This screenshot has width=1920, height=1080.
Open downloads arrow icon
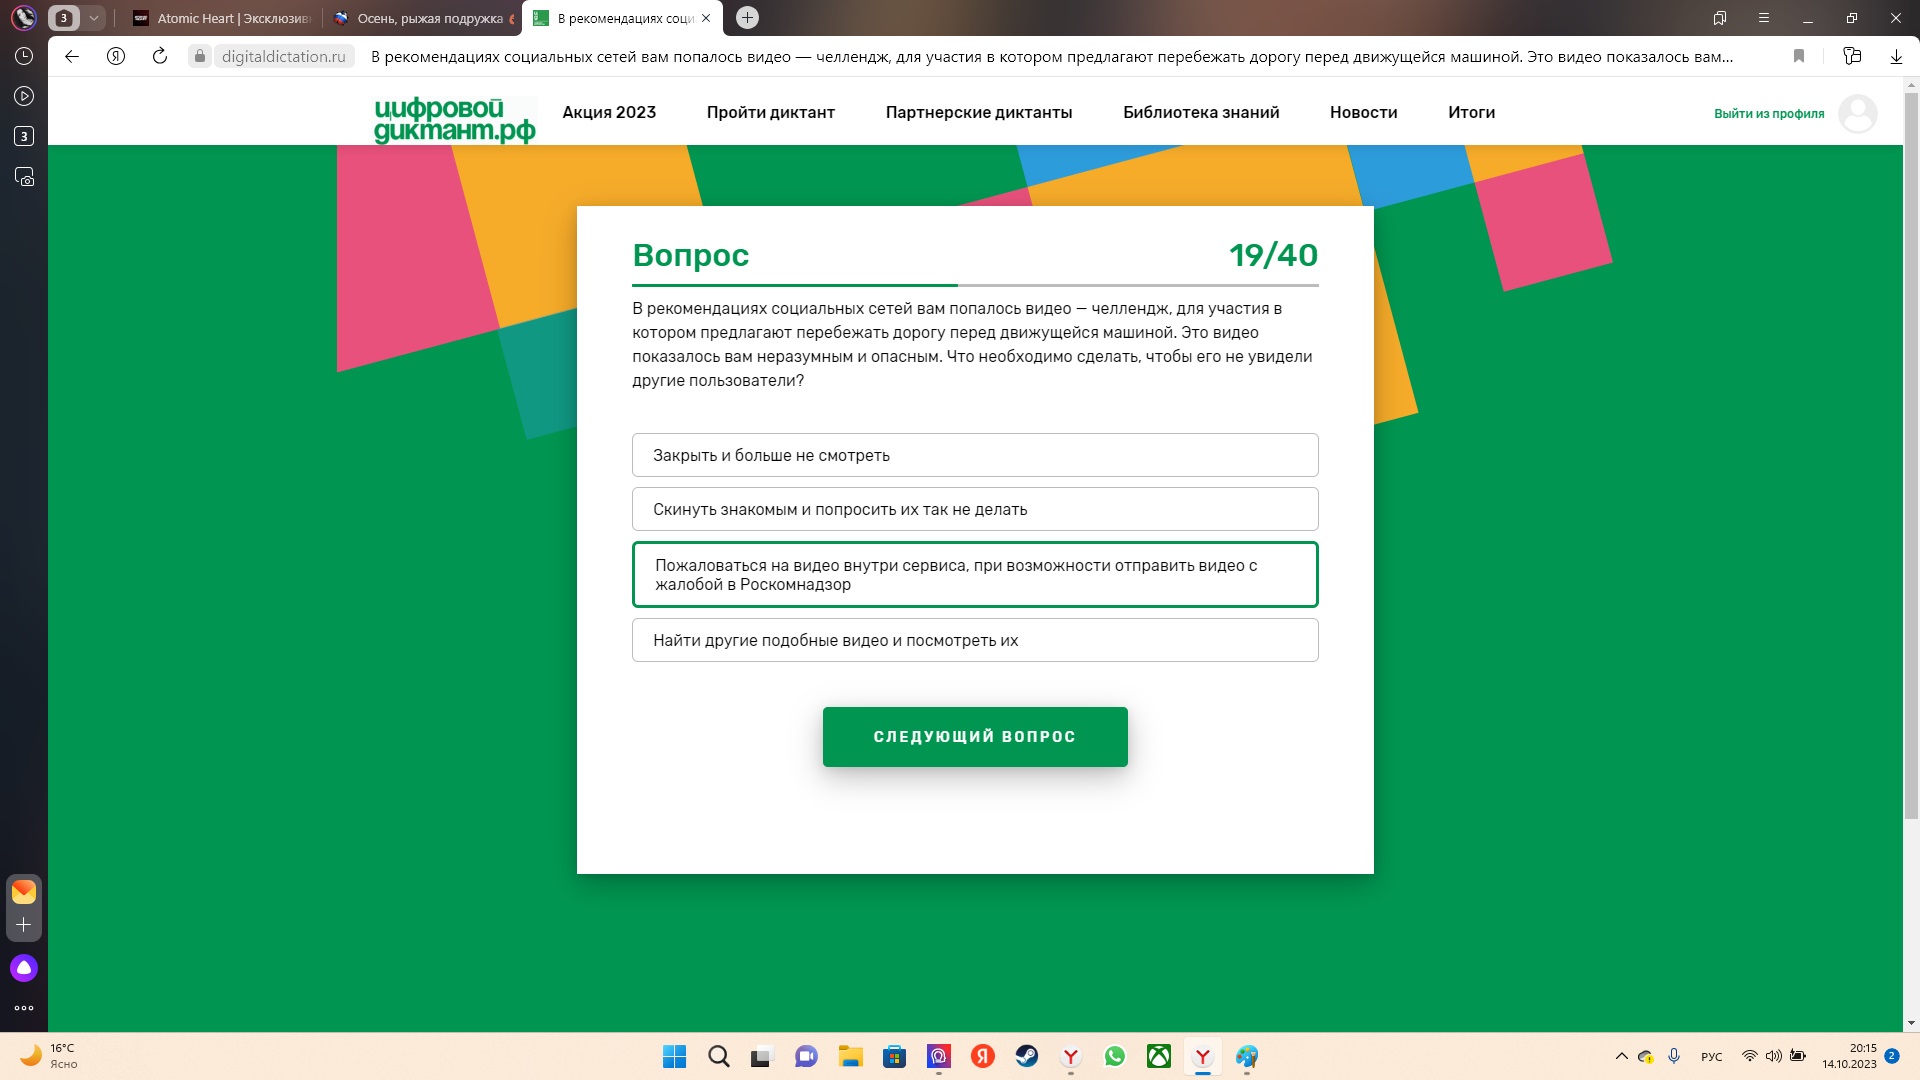click(1896, 57)
